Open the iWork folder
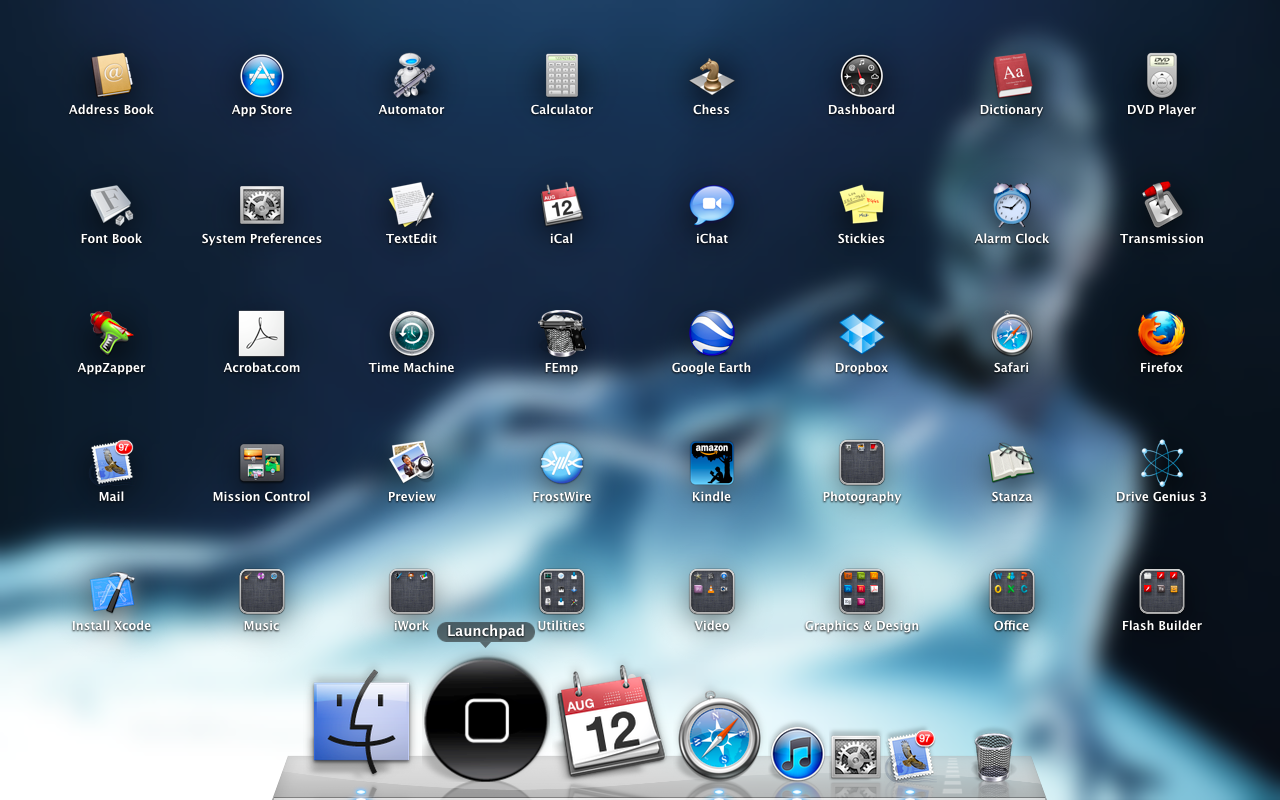This screenshot has height=800, width=1280. pyautogui.click(x=412, y=592)
